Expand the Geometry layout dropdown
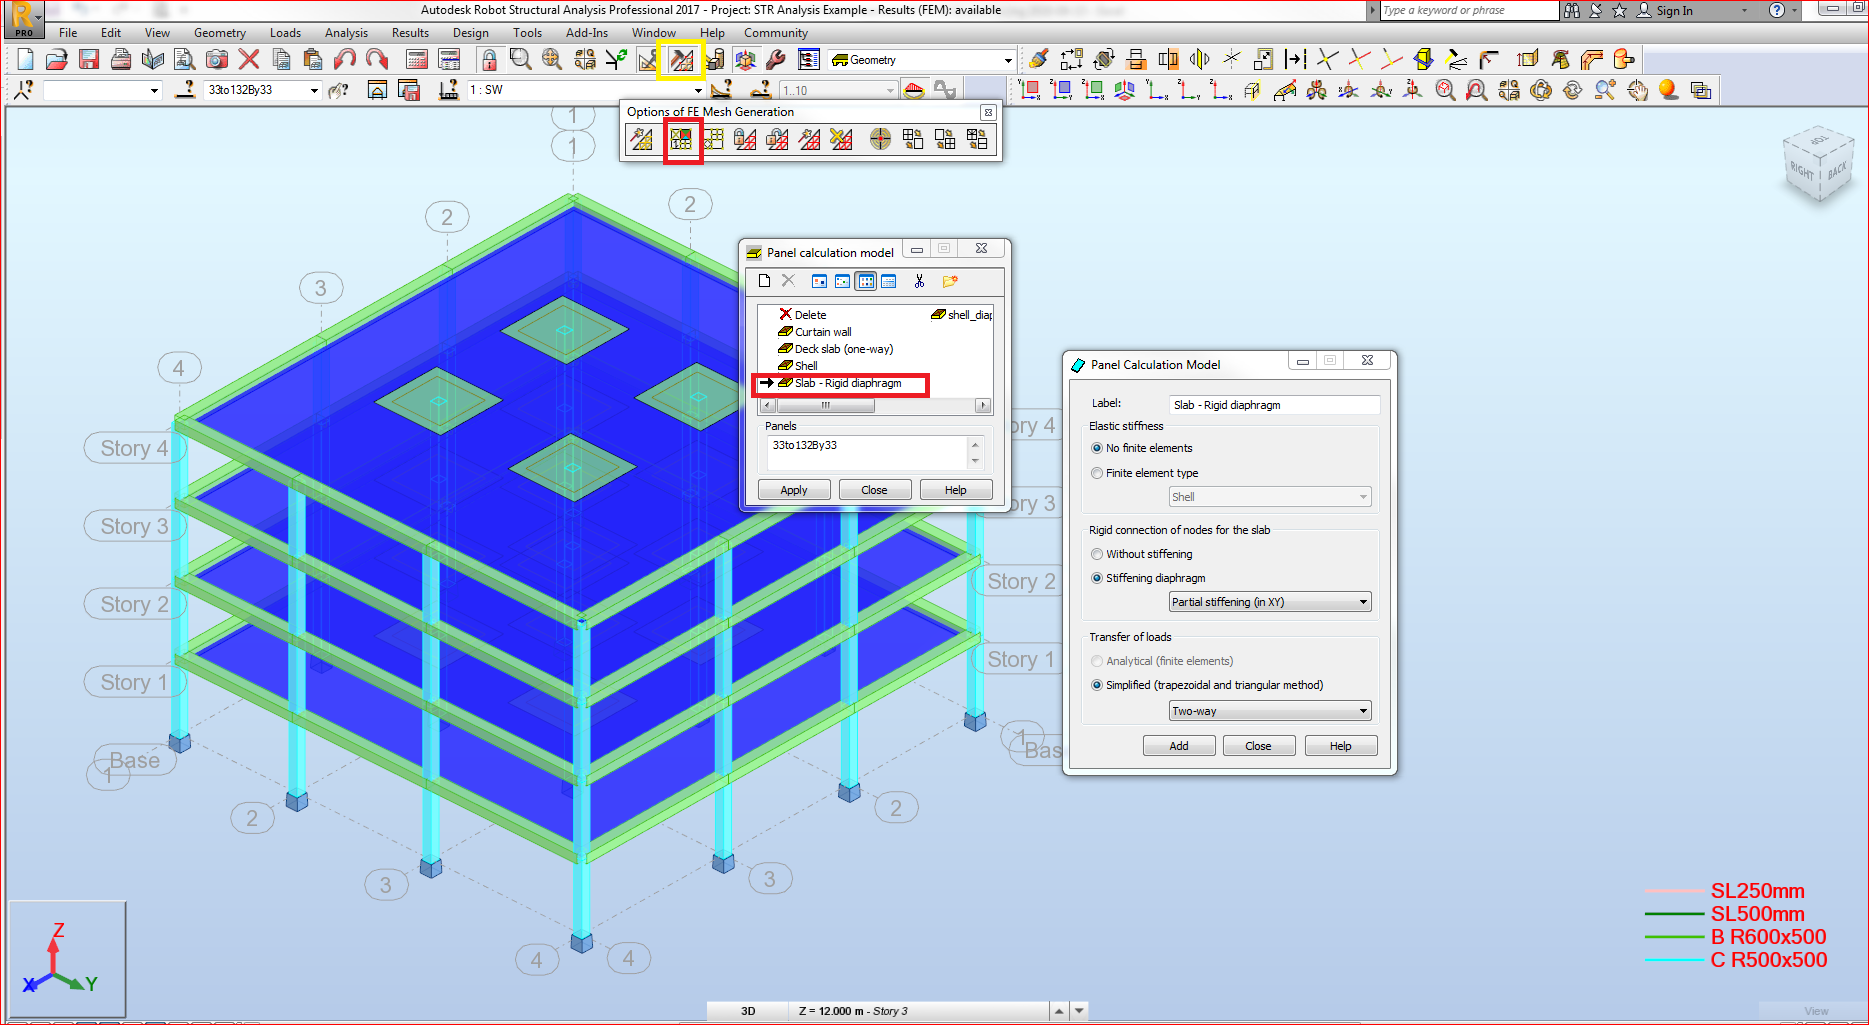The height and width of the screenshot is (1025, 1869). (1008, 60)
